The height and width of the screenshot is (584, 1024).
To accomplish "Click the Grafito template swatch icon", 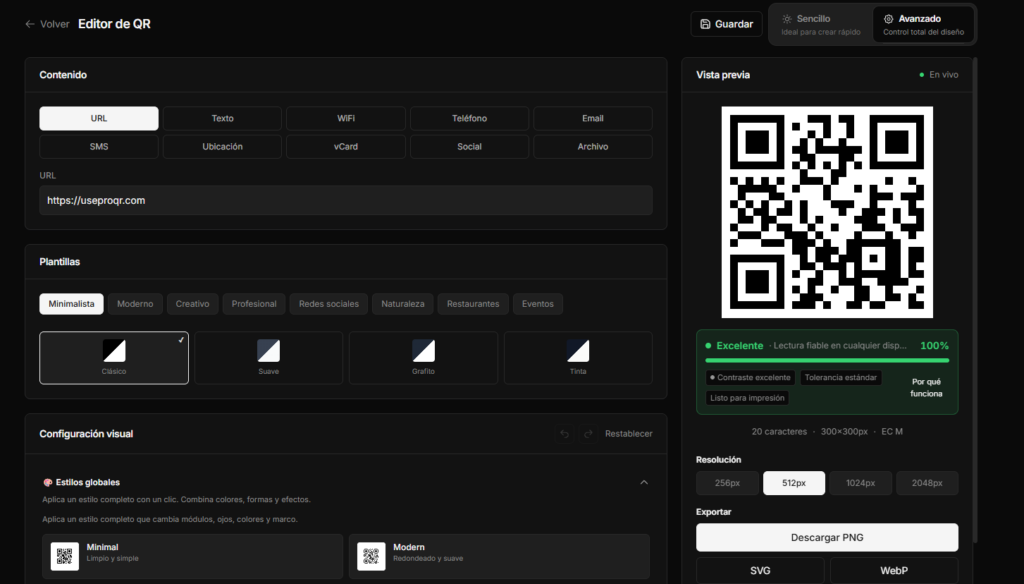I will coord(423,351).
